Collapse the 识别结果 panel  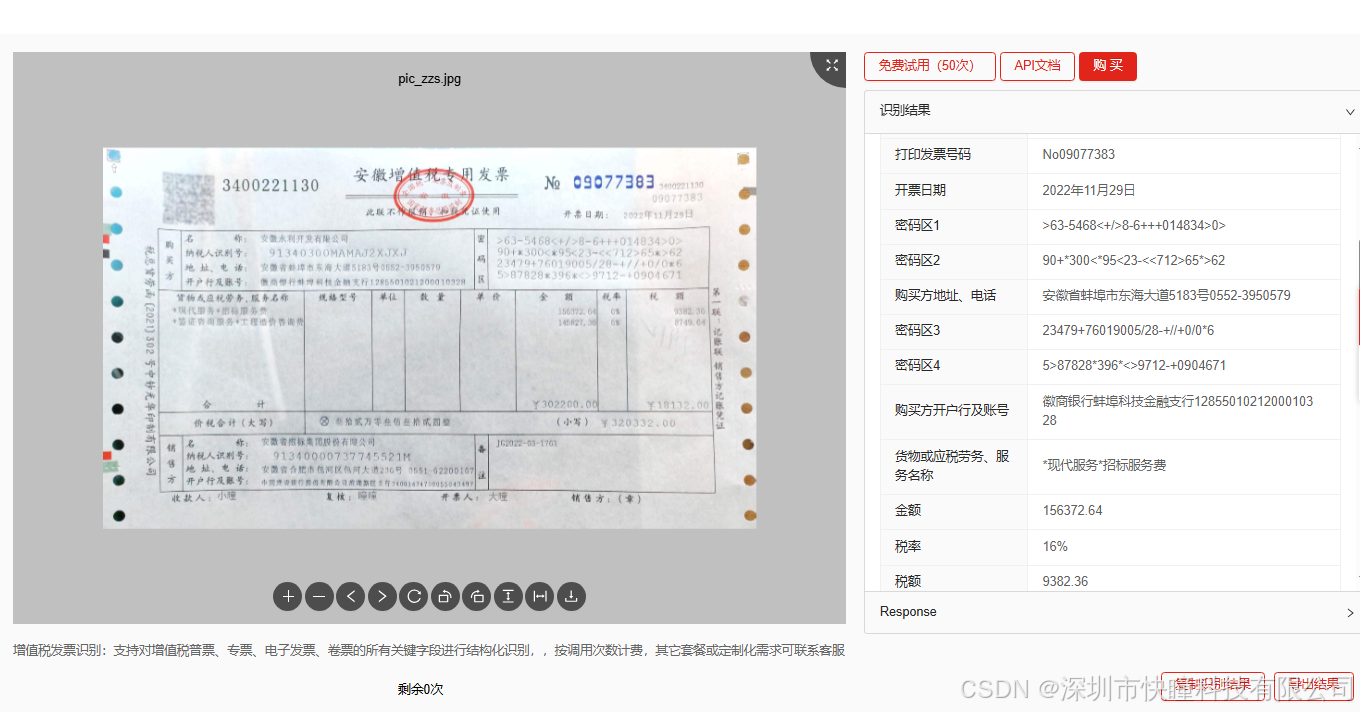(x=1350, y=112)
